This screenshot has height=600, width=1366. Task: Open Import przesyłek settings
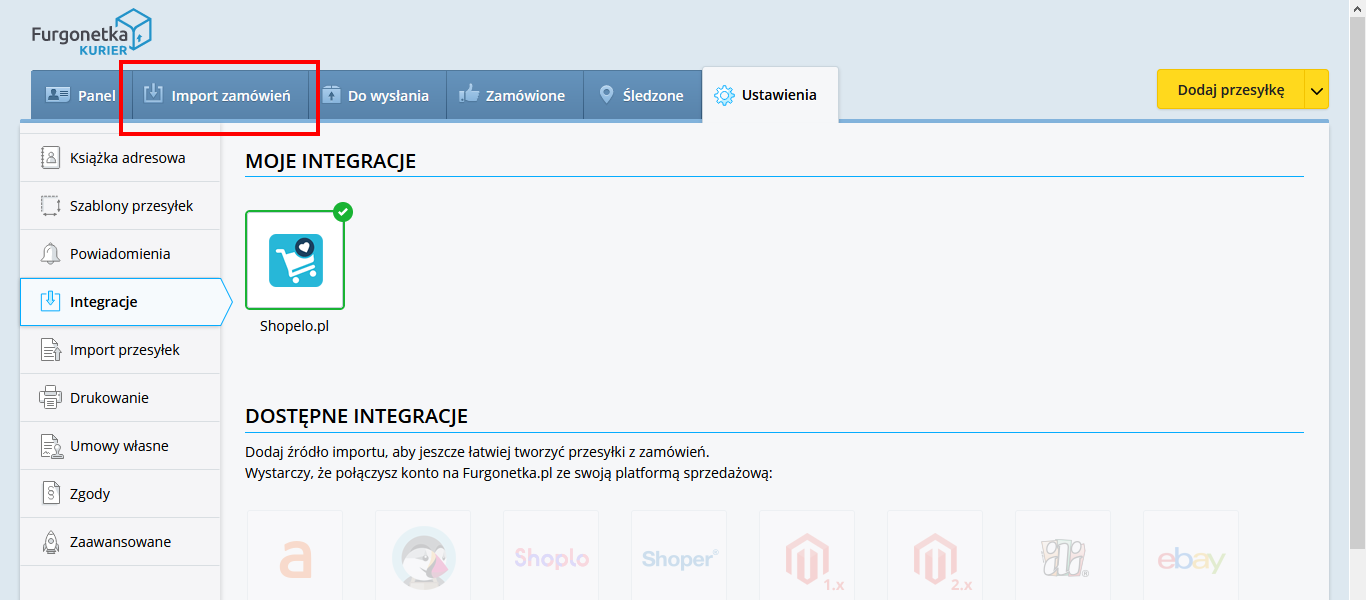click(120, 350)
